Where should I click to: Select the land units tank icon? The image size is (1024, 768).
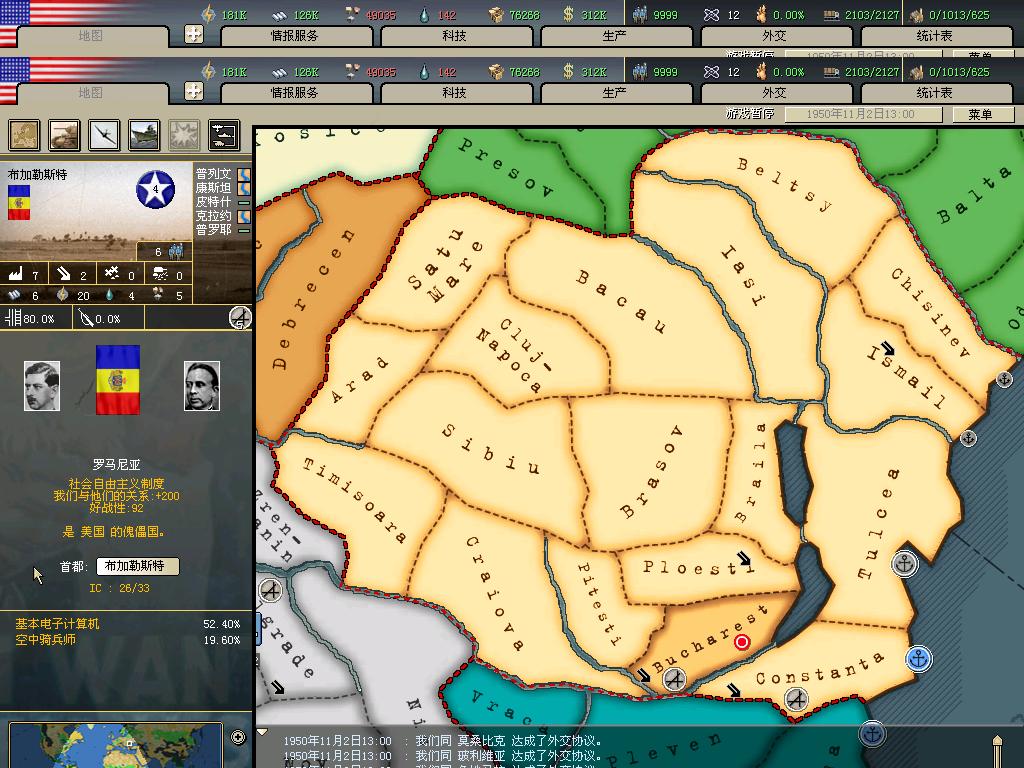(65, 135)
